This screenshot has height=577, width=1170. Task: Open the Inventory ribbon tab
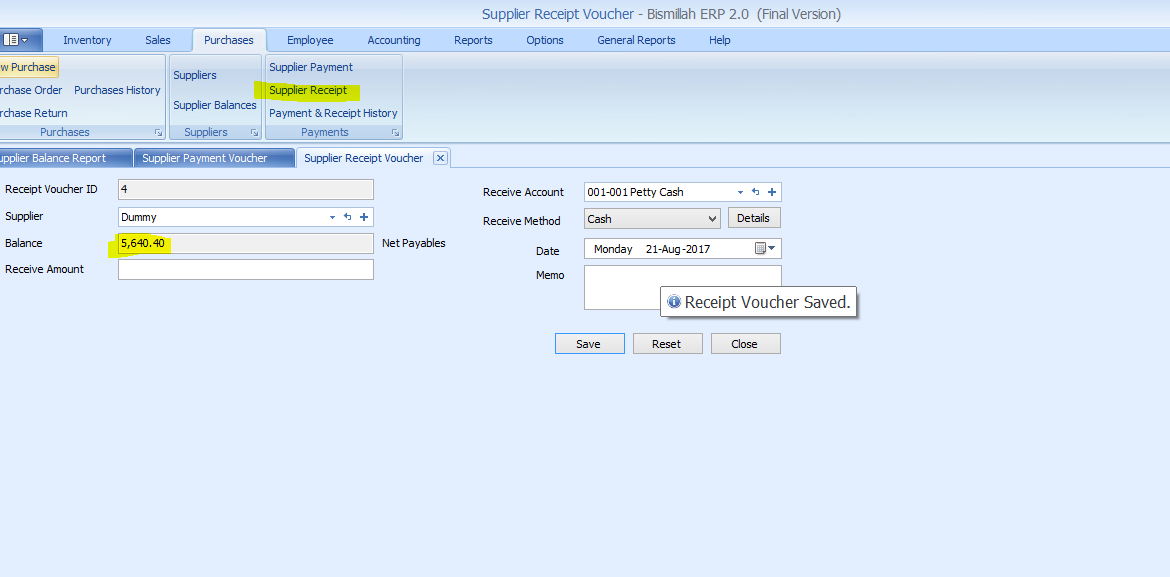tap(87, 40)
